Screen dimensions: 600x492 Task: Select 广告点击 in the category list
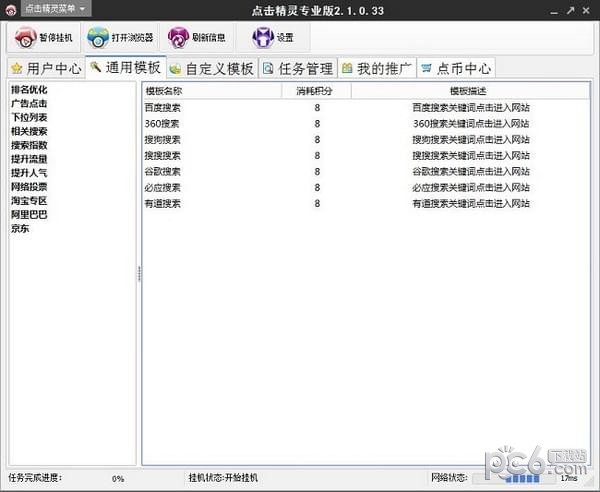[29, 103]
